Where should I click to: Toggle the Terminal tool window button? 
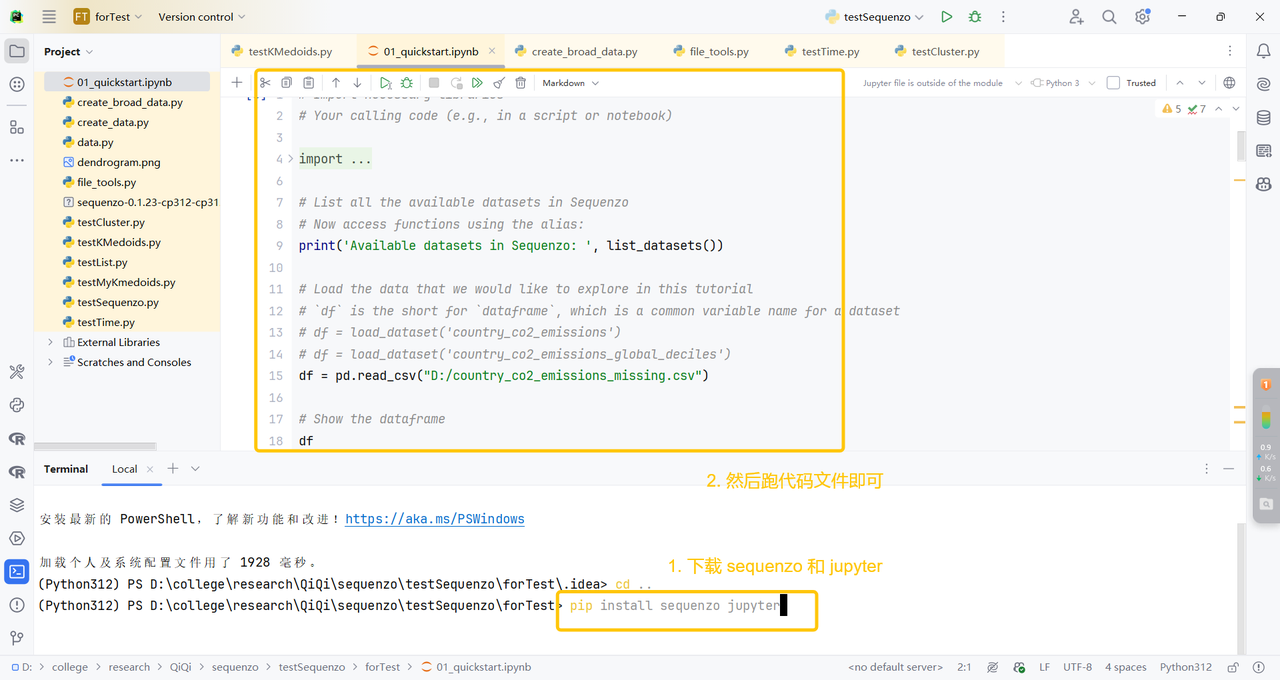[x=17, y=572]
